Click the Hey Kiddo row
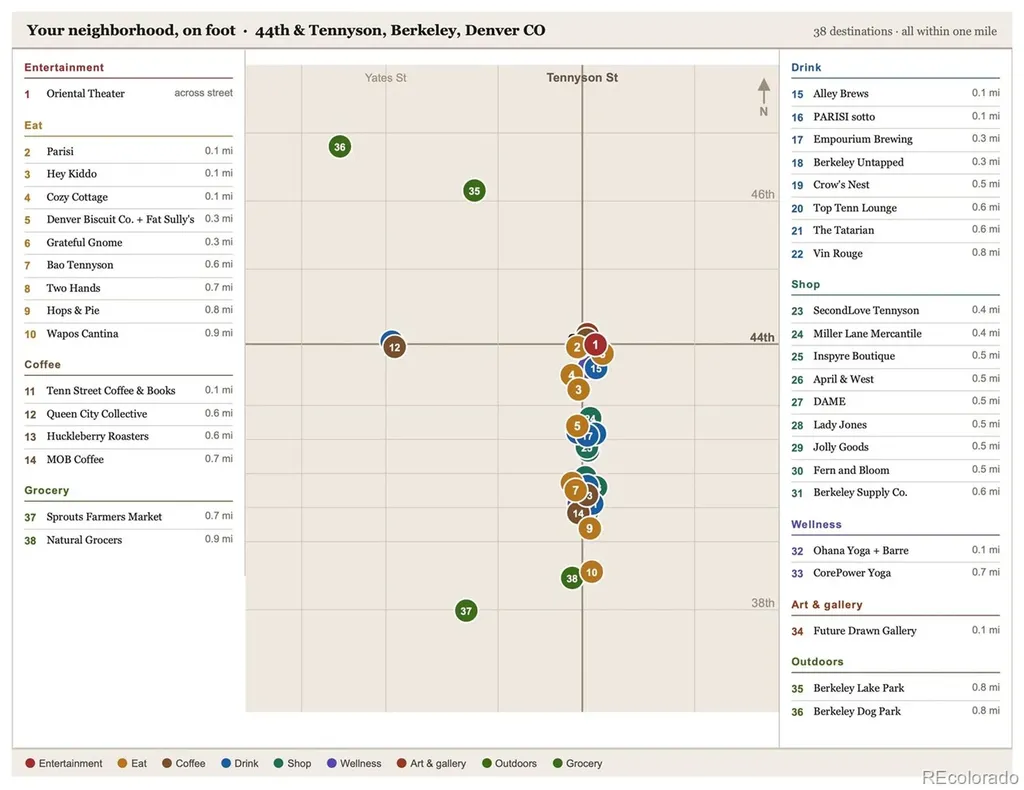The image size is (1024, 790). tap(129, 174)
